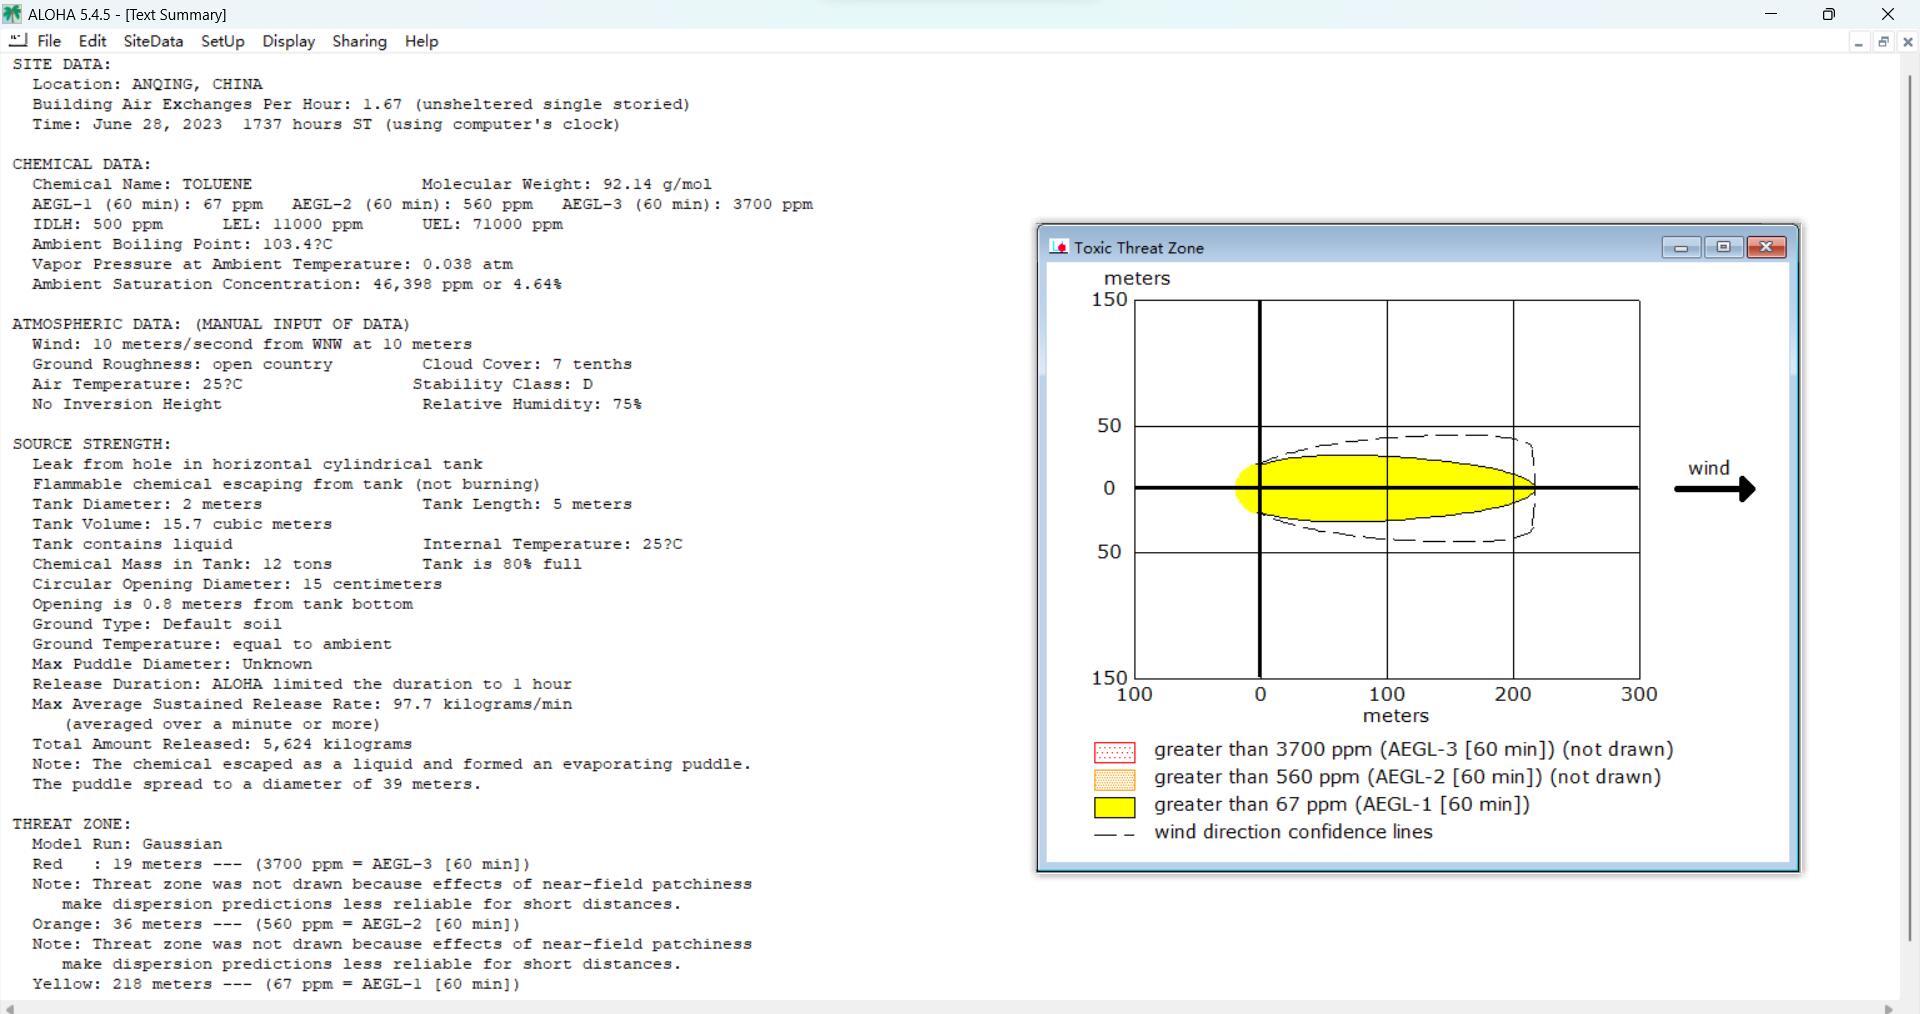Open the File menu
This screenshot has height=1014, width=1920.
(x=49, y=41)
